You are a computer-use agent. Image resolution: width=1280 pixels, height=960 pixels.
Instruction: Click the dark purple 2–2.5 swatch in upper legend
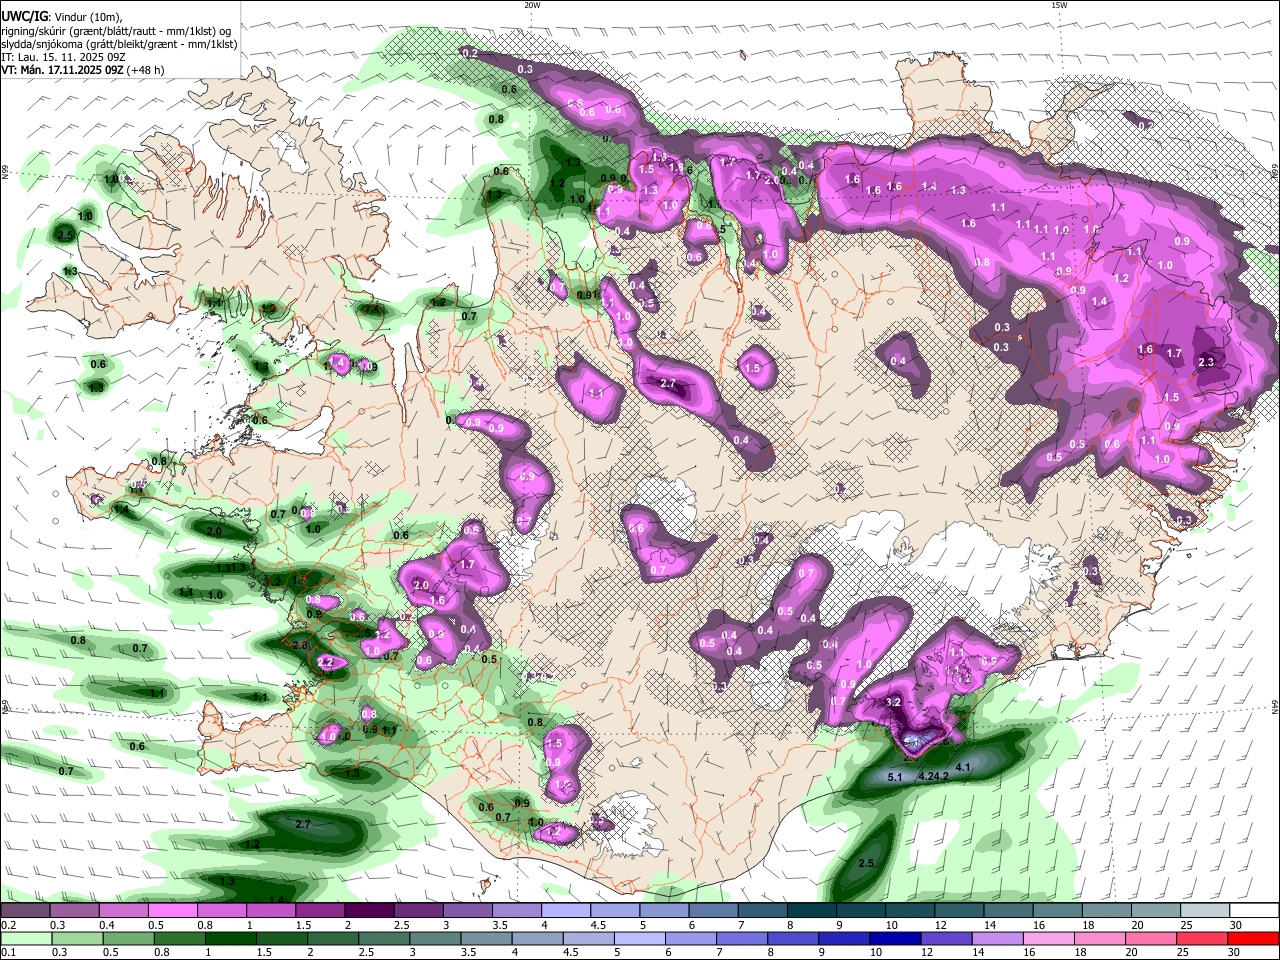pyautogui.click(x=369, y=910)
